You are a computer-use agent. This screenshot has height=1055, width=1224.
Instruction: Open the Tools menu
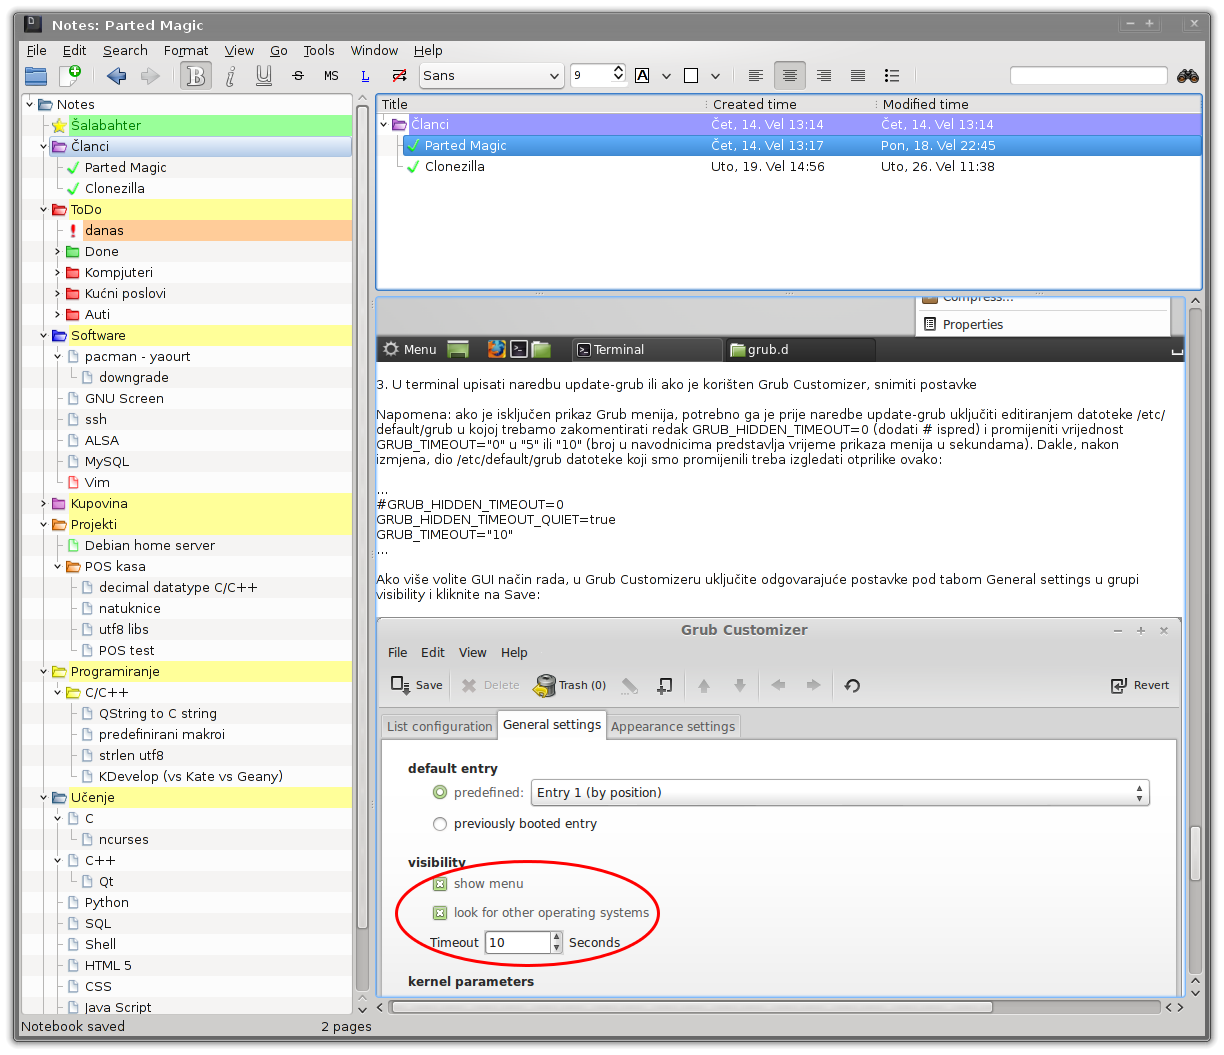pos(319,51)
